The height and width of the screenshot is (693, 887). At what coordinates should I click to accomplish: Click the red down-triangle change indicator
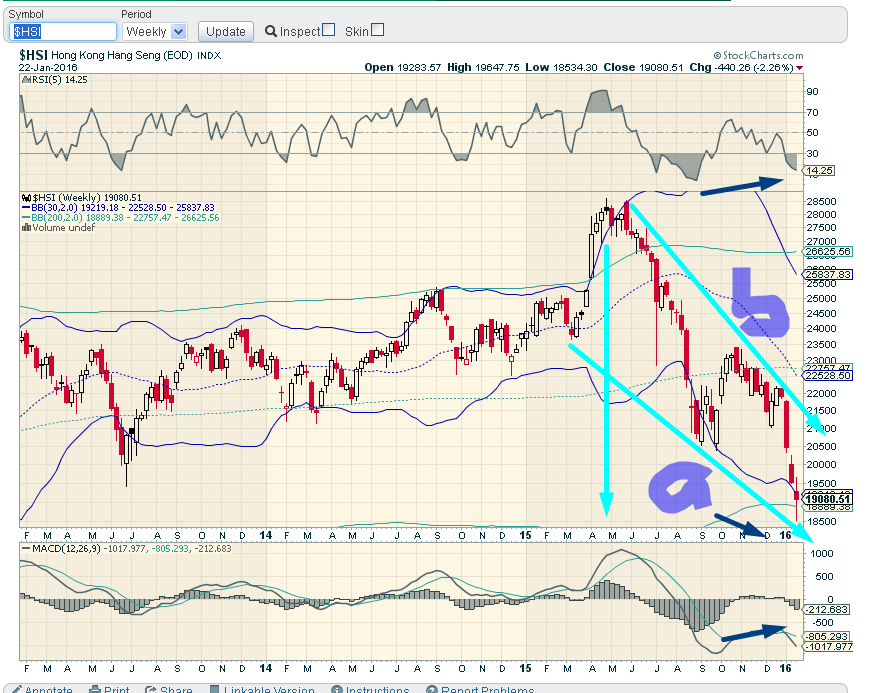tap(799, 68)
